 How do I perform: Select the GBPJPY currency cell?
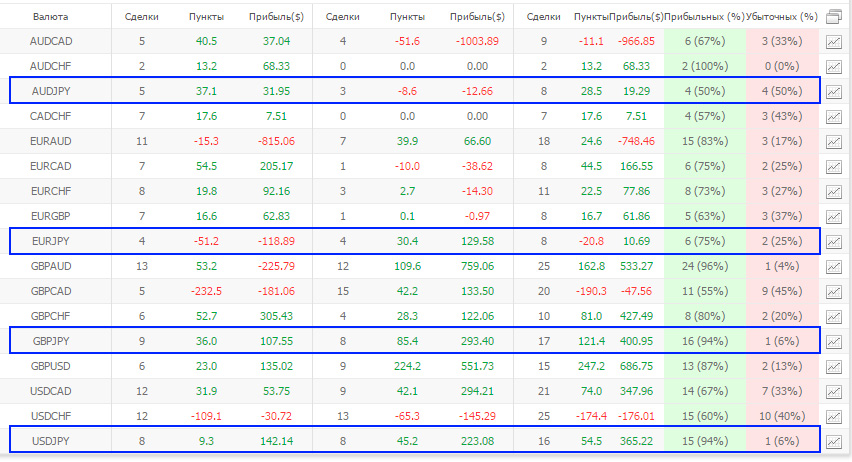51,341
